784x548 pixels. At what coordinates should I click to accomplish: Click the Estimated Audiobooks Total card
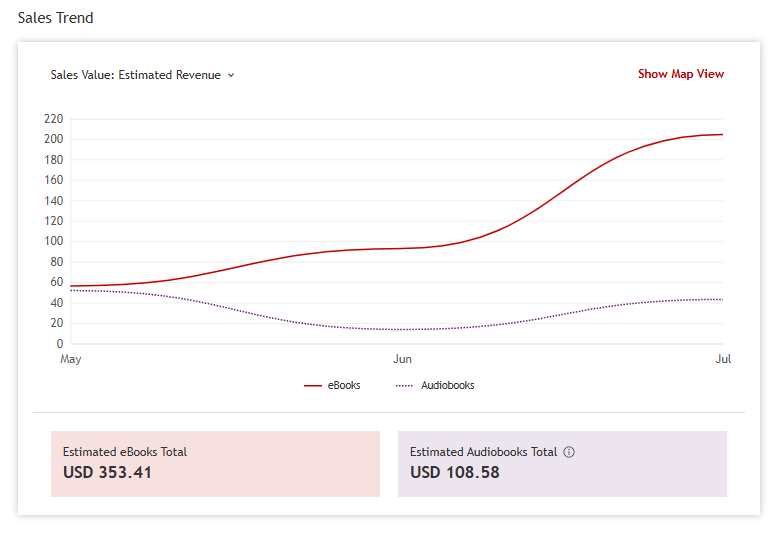562,464
